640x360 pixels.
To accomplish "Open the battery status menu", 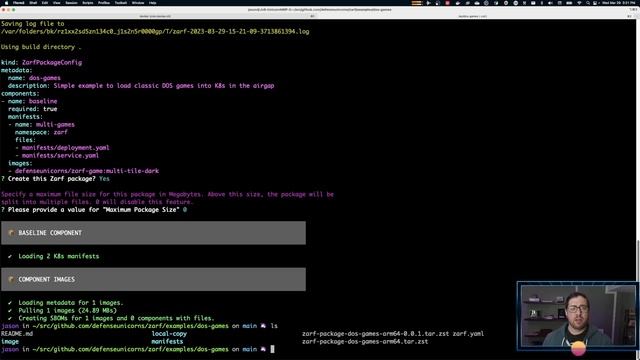I will point(569,3).
